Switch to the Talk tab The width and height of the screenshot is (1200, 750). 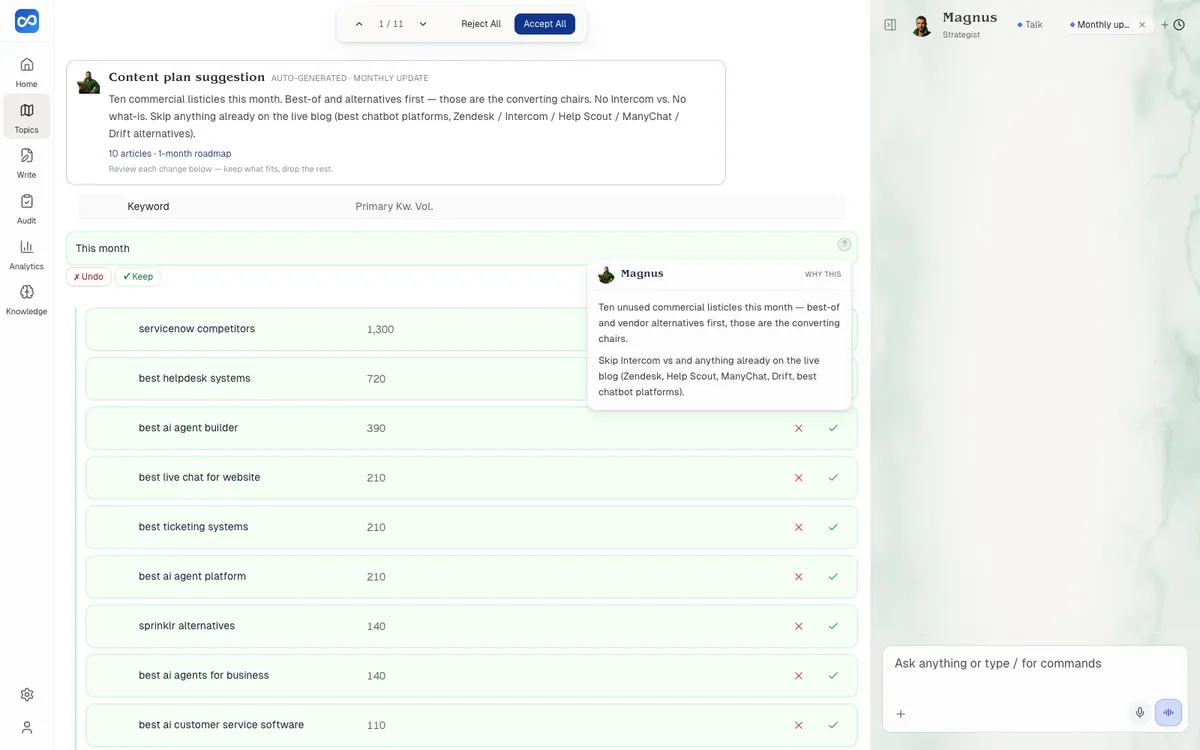coord(1030,25)
